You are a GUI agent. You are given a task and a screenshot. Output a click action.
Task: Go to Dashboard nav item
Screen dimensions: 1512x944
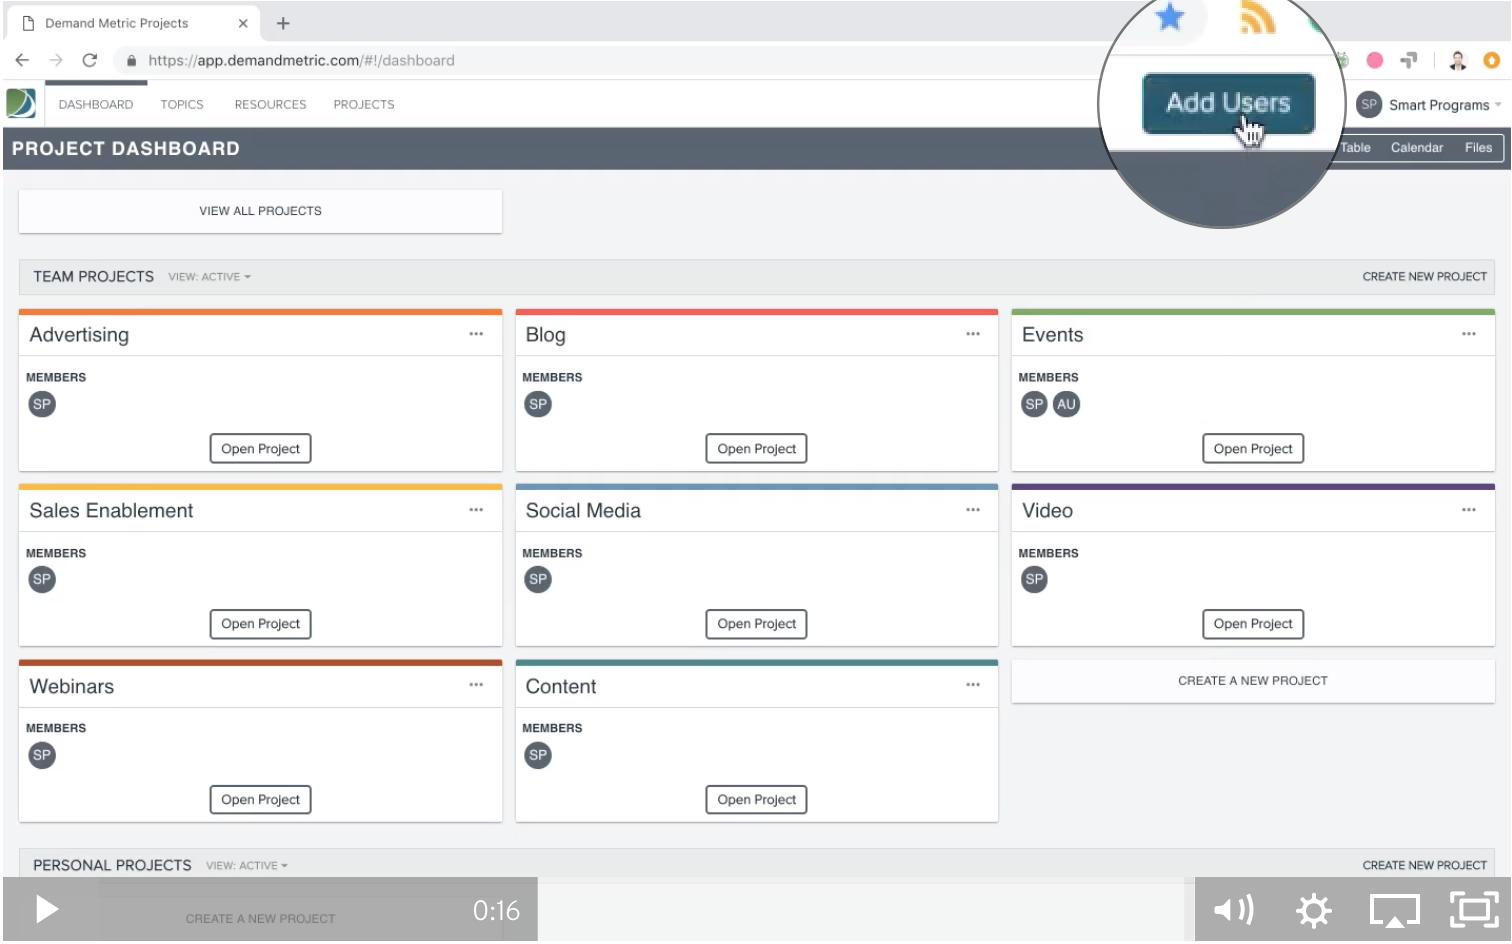coord(96,104)
